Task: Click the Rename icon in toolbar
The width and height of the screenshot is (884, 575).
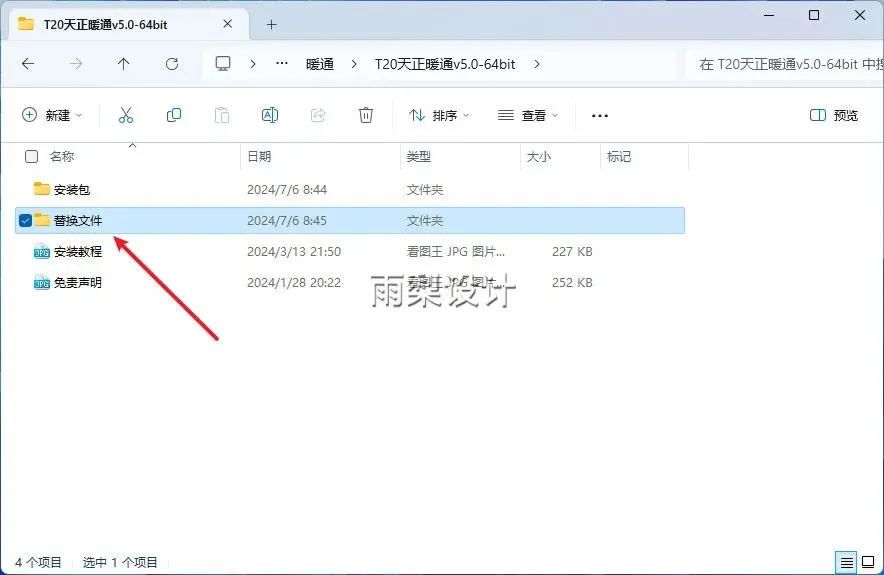Action: [270, 115]
